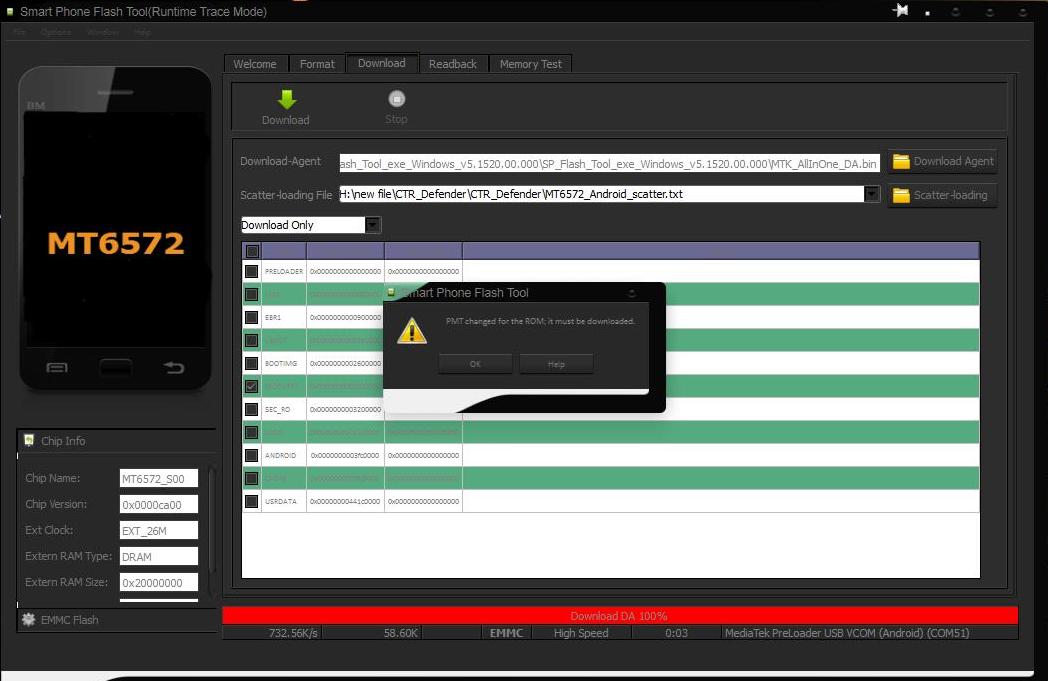
Task: Enable the USRDATA partition checkbox
Action: click(x=252, y=501)
